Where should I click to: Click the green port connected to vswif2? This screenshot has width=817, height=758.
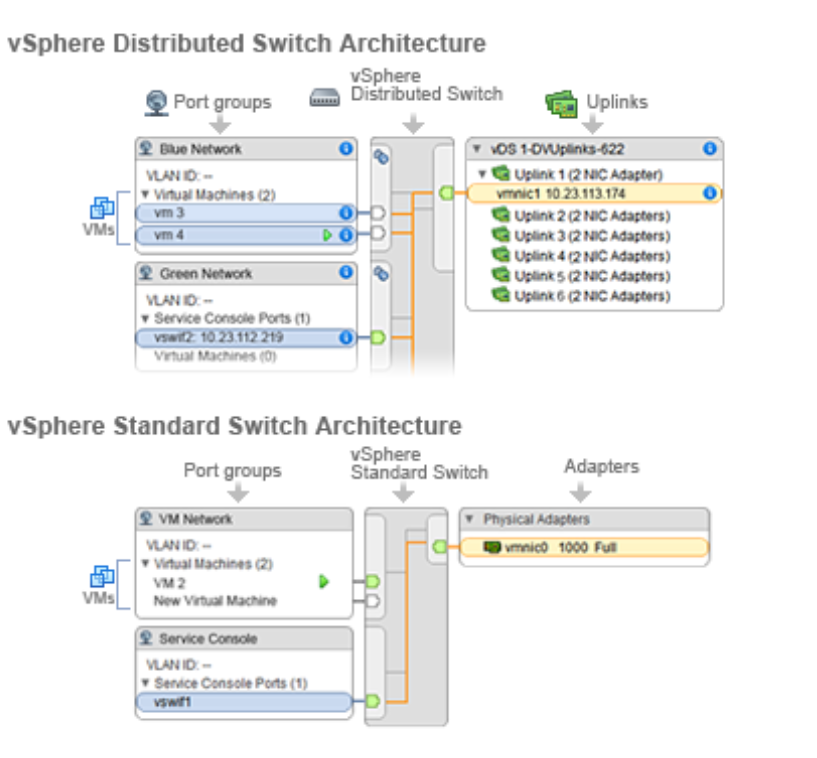378,338
